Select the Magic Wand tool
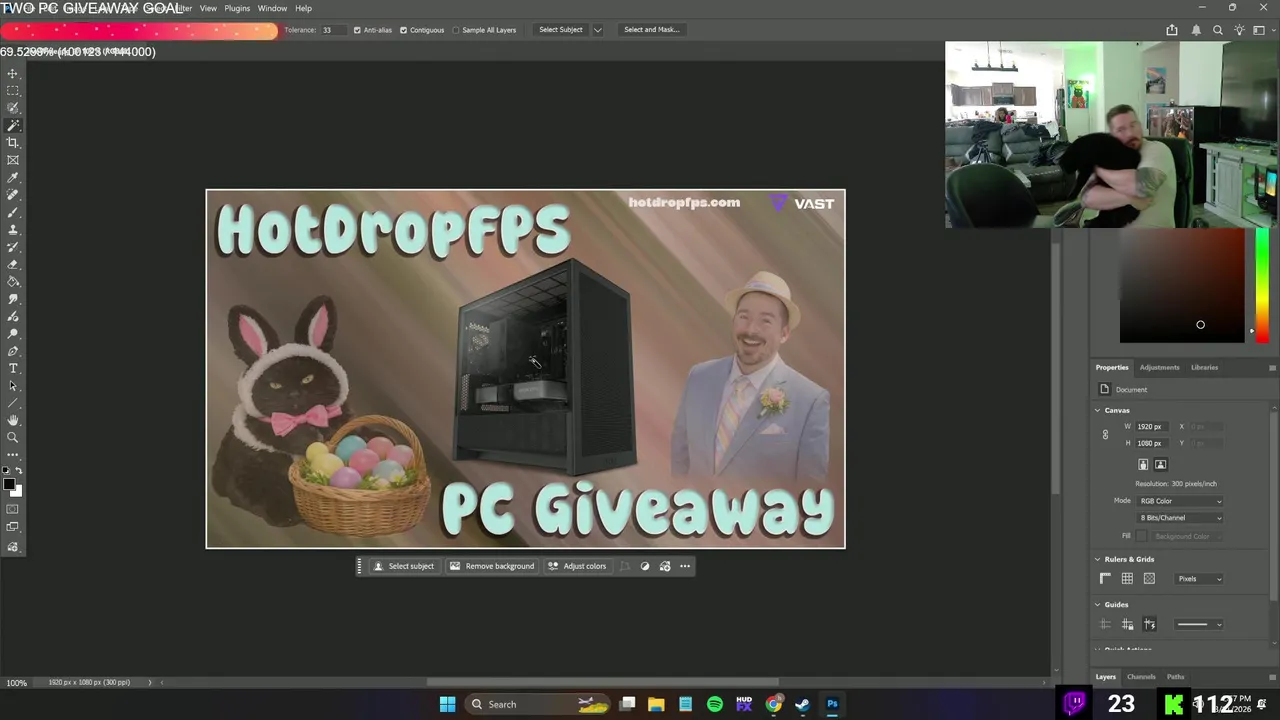Image resolution: width=1280 pixels, height=720 pixels. pos(13,126)
